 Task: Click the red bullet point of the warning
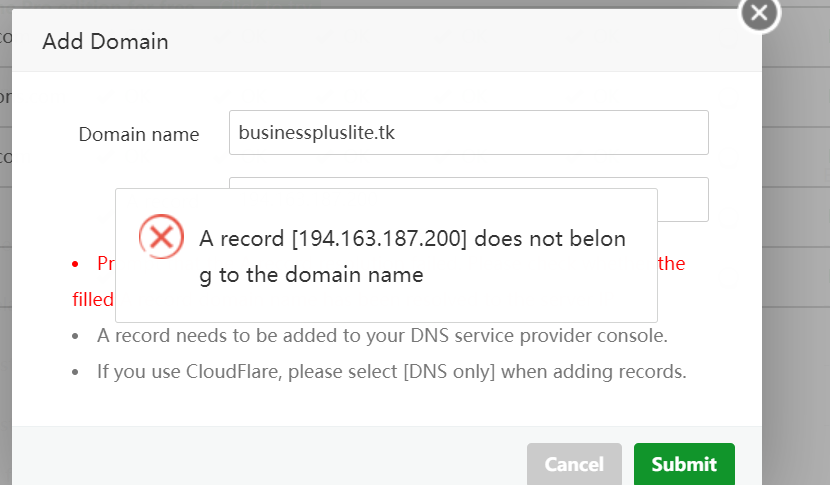[75, 264]
